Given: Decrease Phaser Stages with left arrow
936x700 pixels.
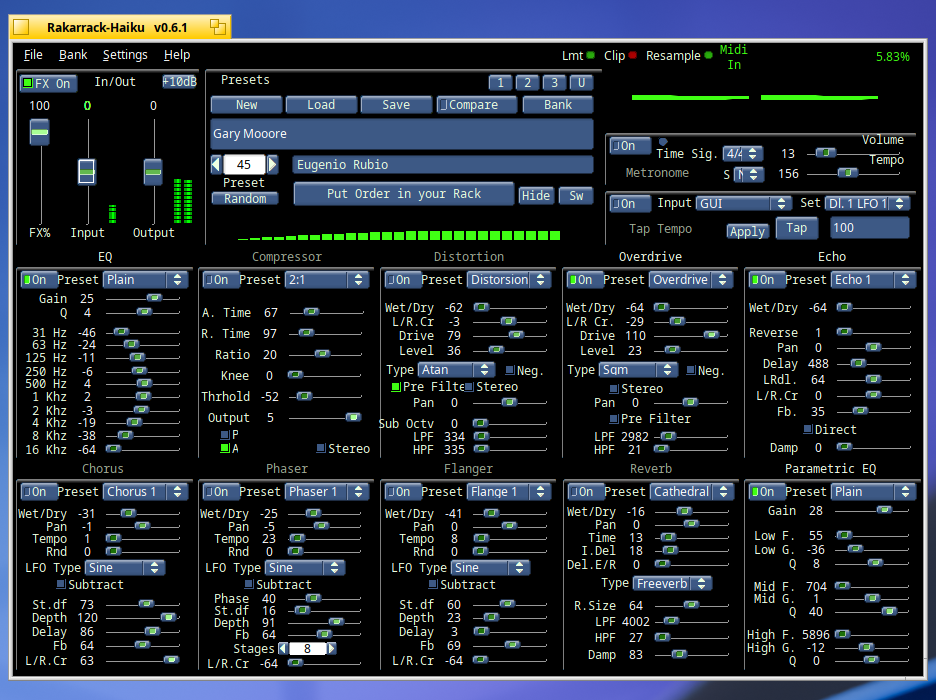Looking at the screenshot, I should point(283,648).
